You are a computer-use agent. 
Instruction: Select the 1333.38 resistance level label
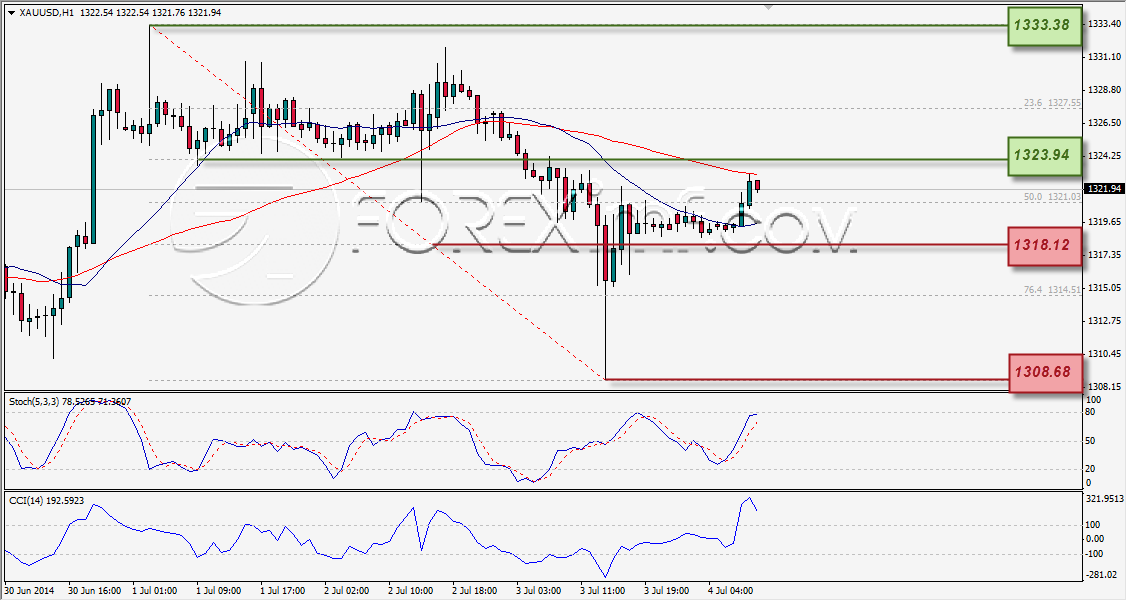click(1044, 25)
